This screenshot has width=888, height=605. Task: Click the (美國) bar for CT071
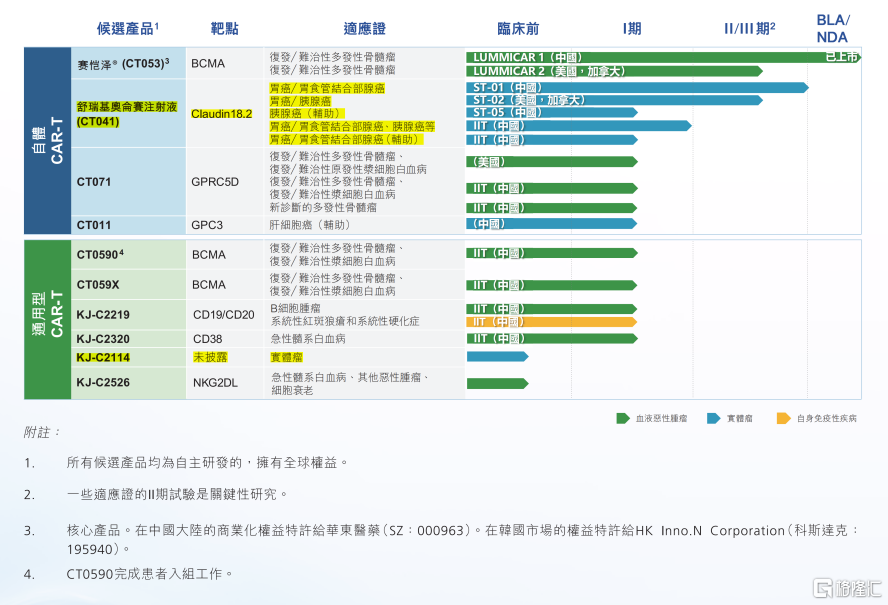click(x=552, y=162)
